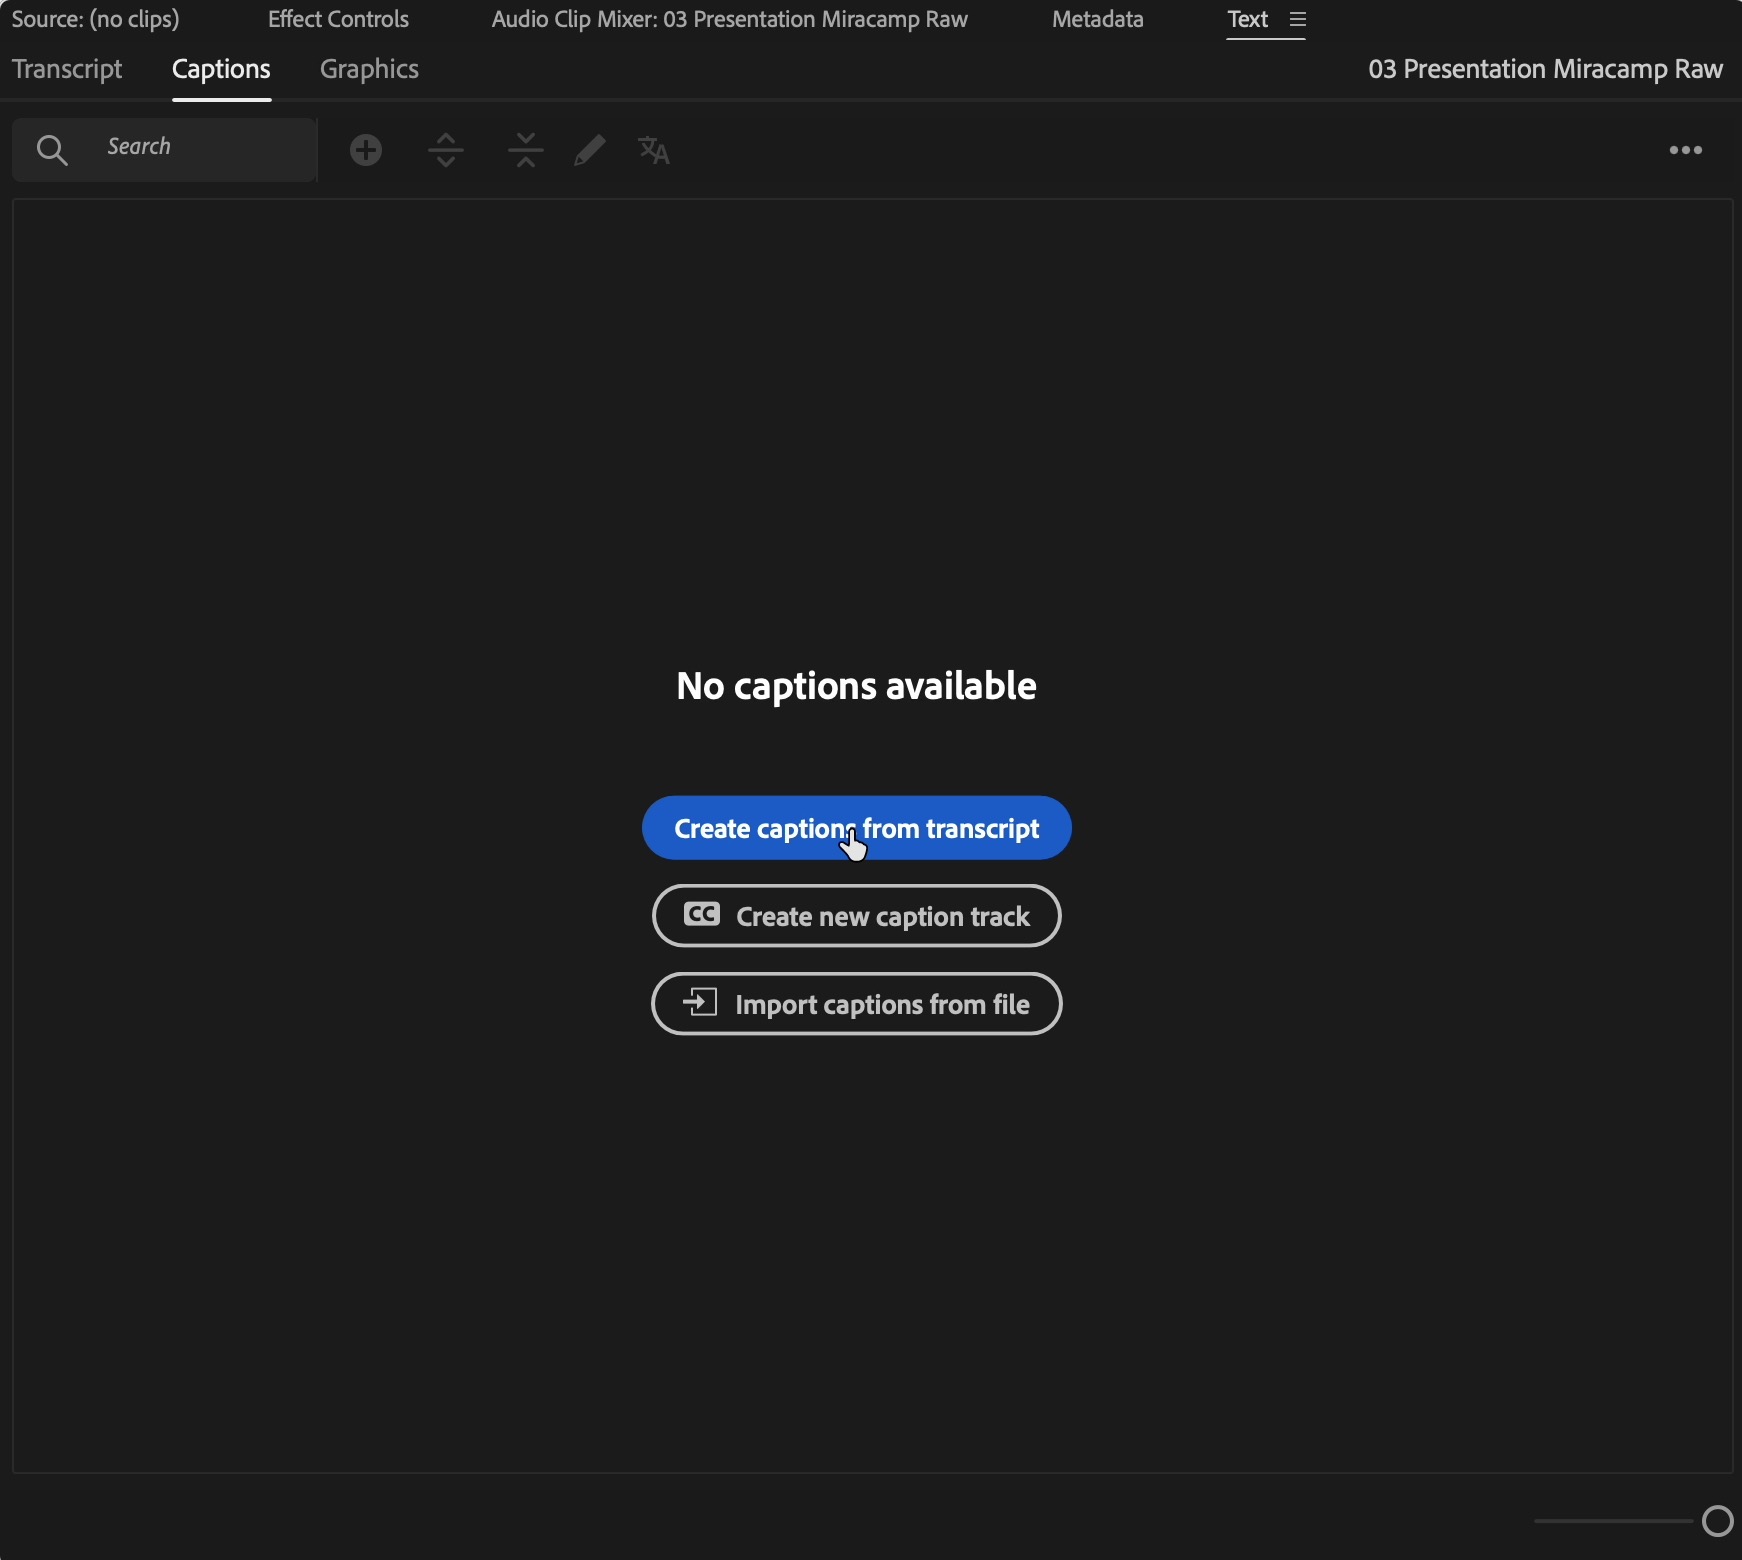Add new caption segment plus icon
The image size is (1742, 1560).
366,150
